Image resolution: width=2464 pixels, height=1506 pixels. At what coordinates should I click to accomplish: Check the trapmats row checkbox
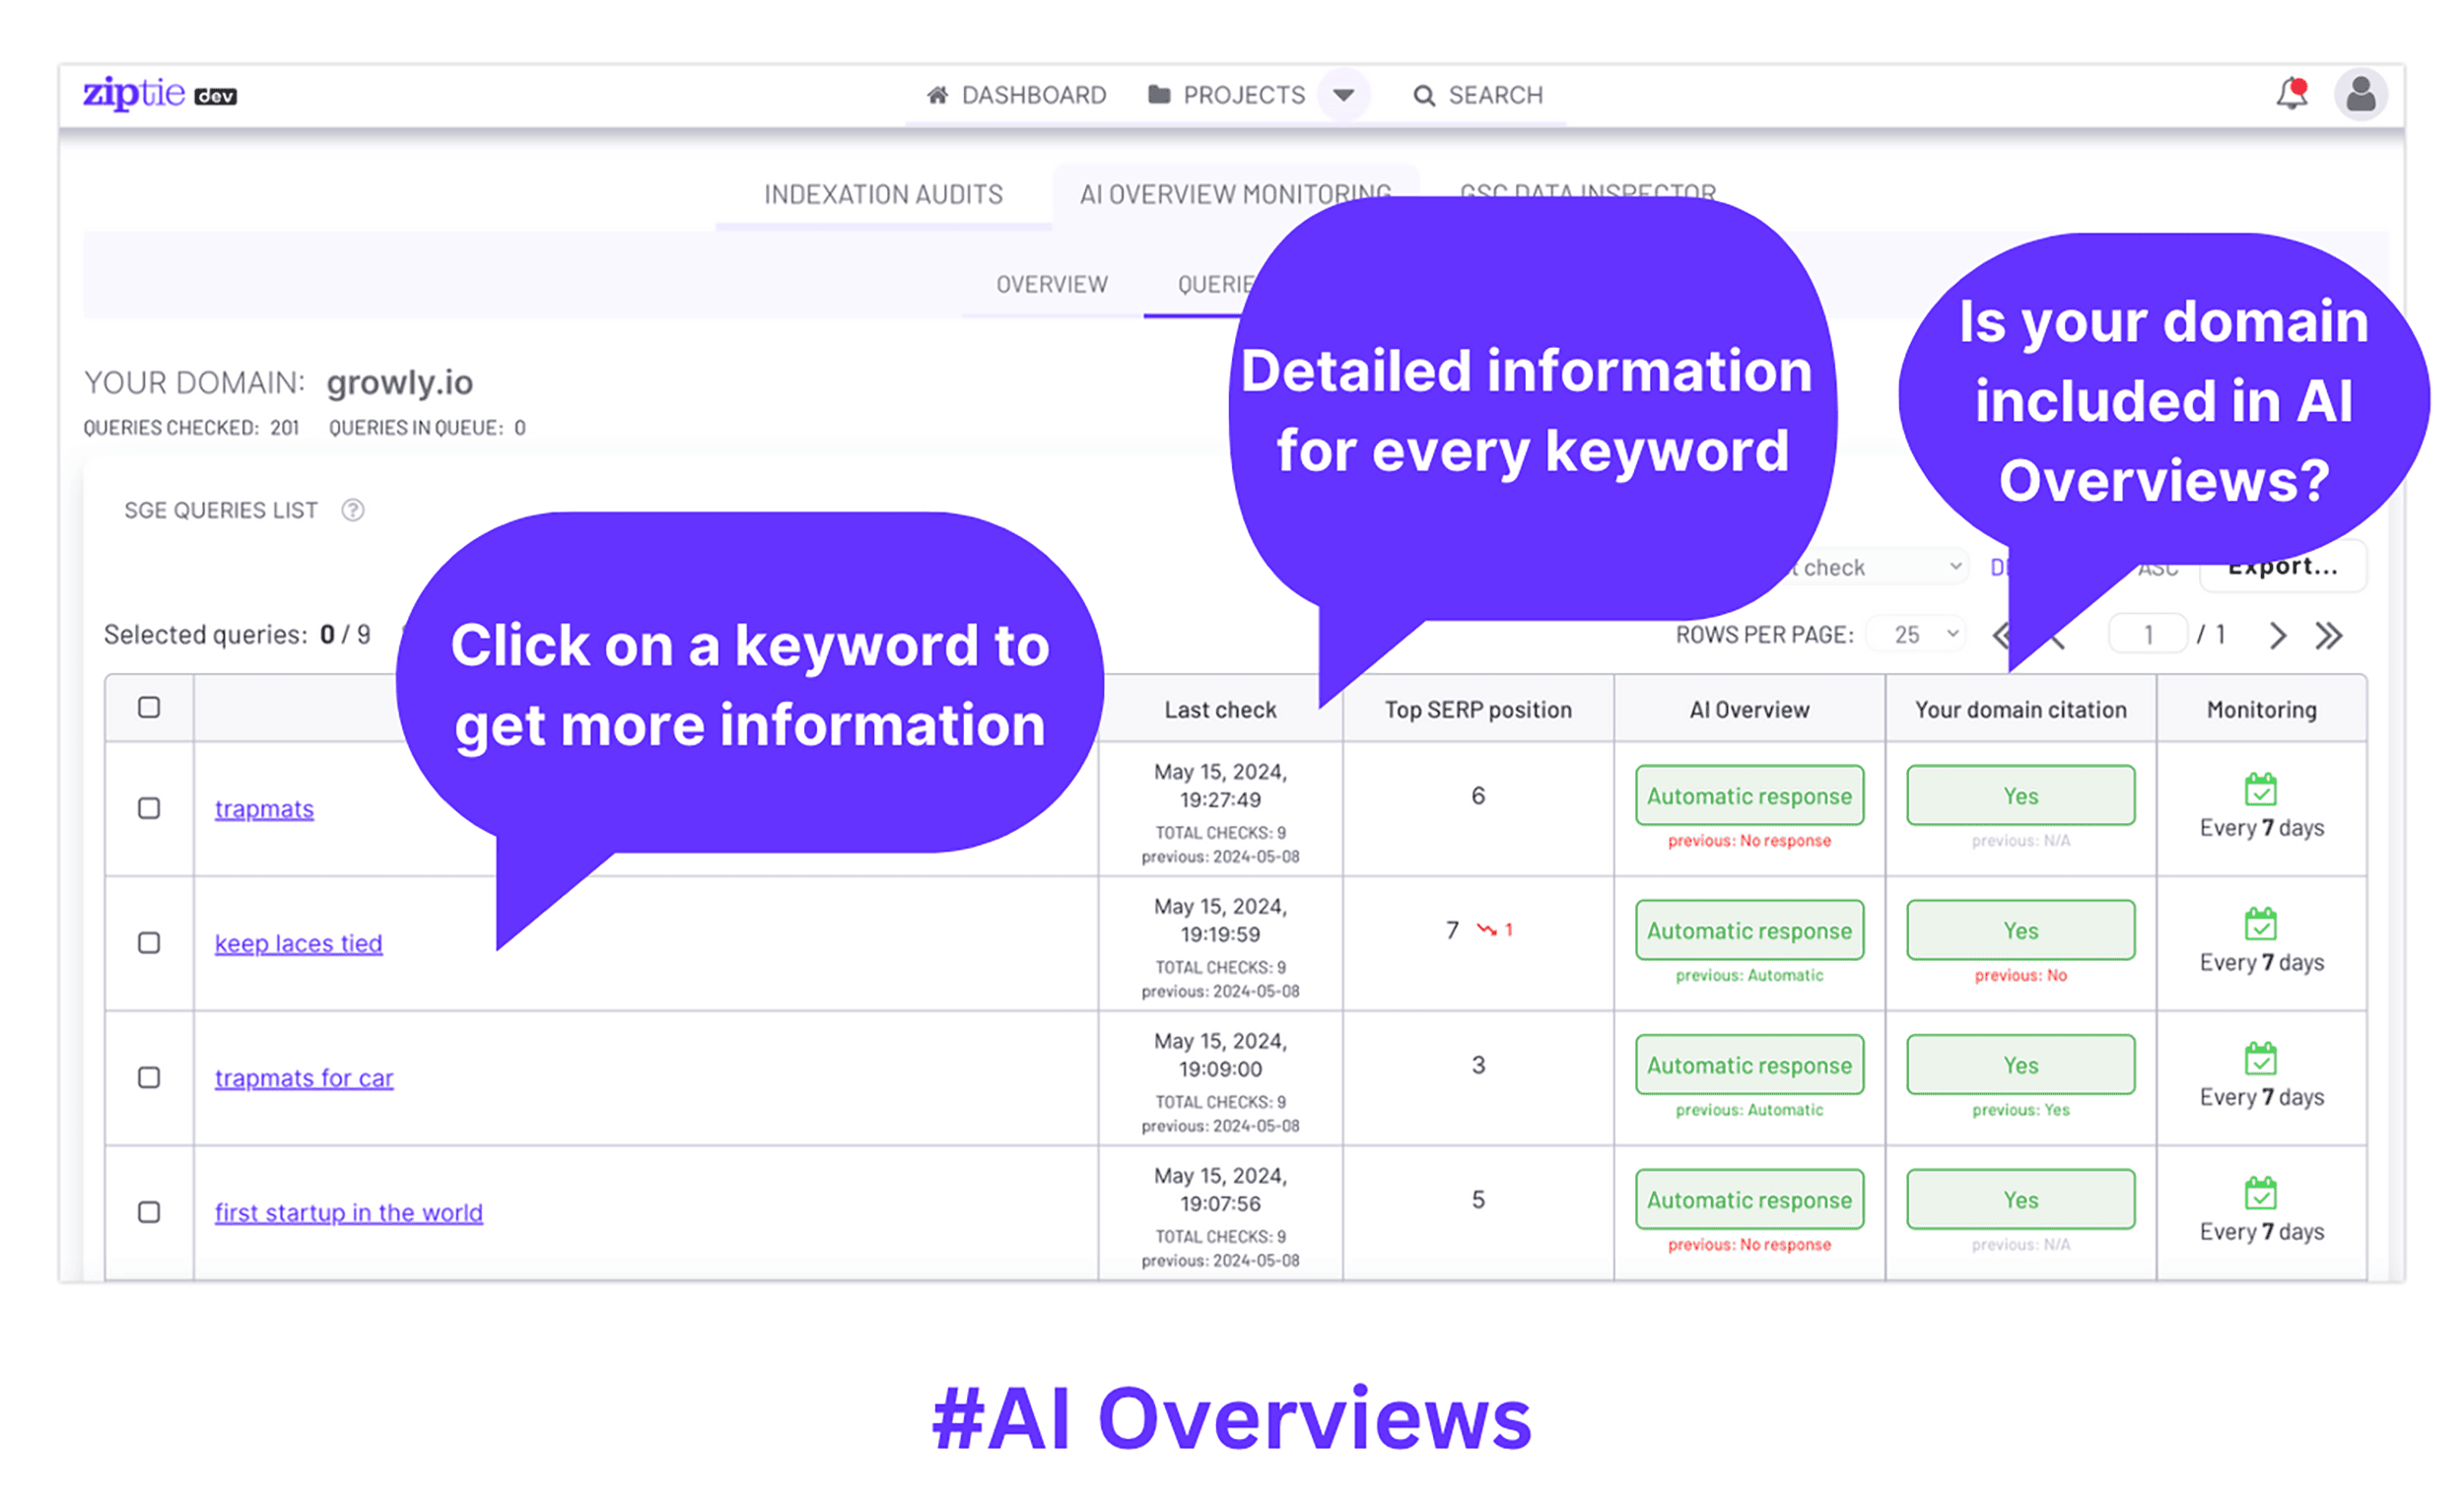coord(149,808)
